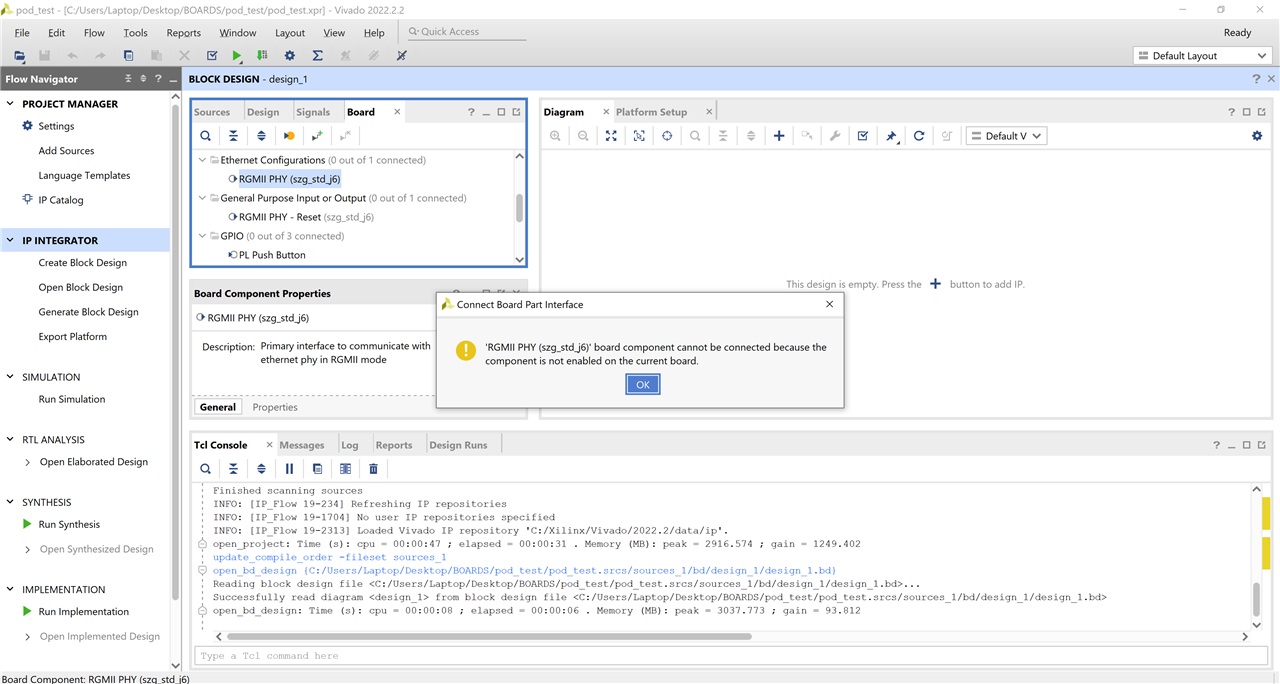
Task: Click the Add IP plus icon in Diagram toolbar
Action: click(x=779, y=136)
